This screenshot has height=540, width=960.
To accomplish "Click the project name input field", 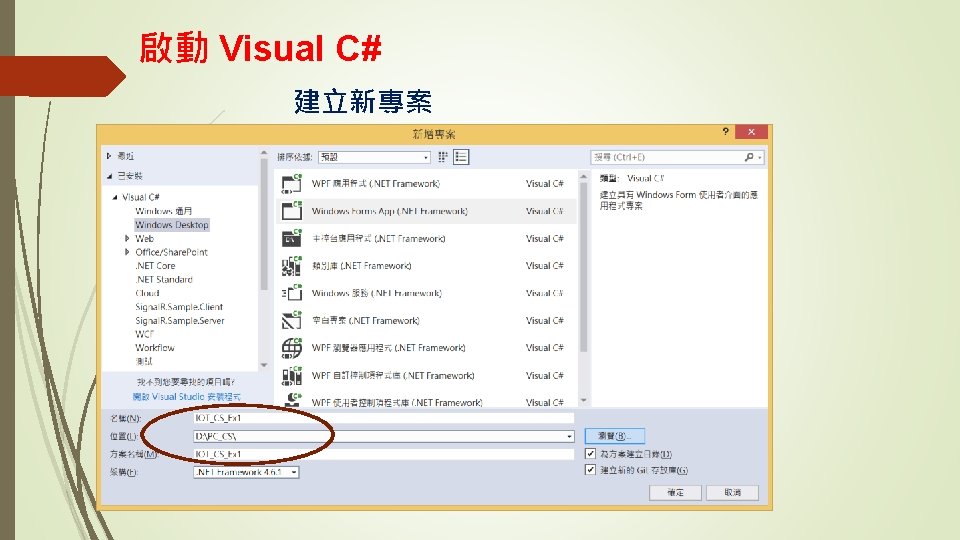I will [383, 418].
